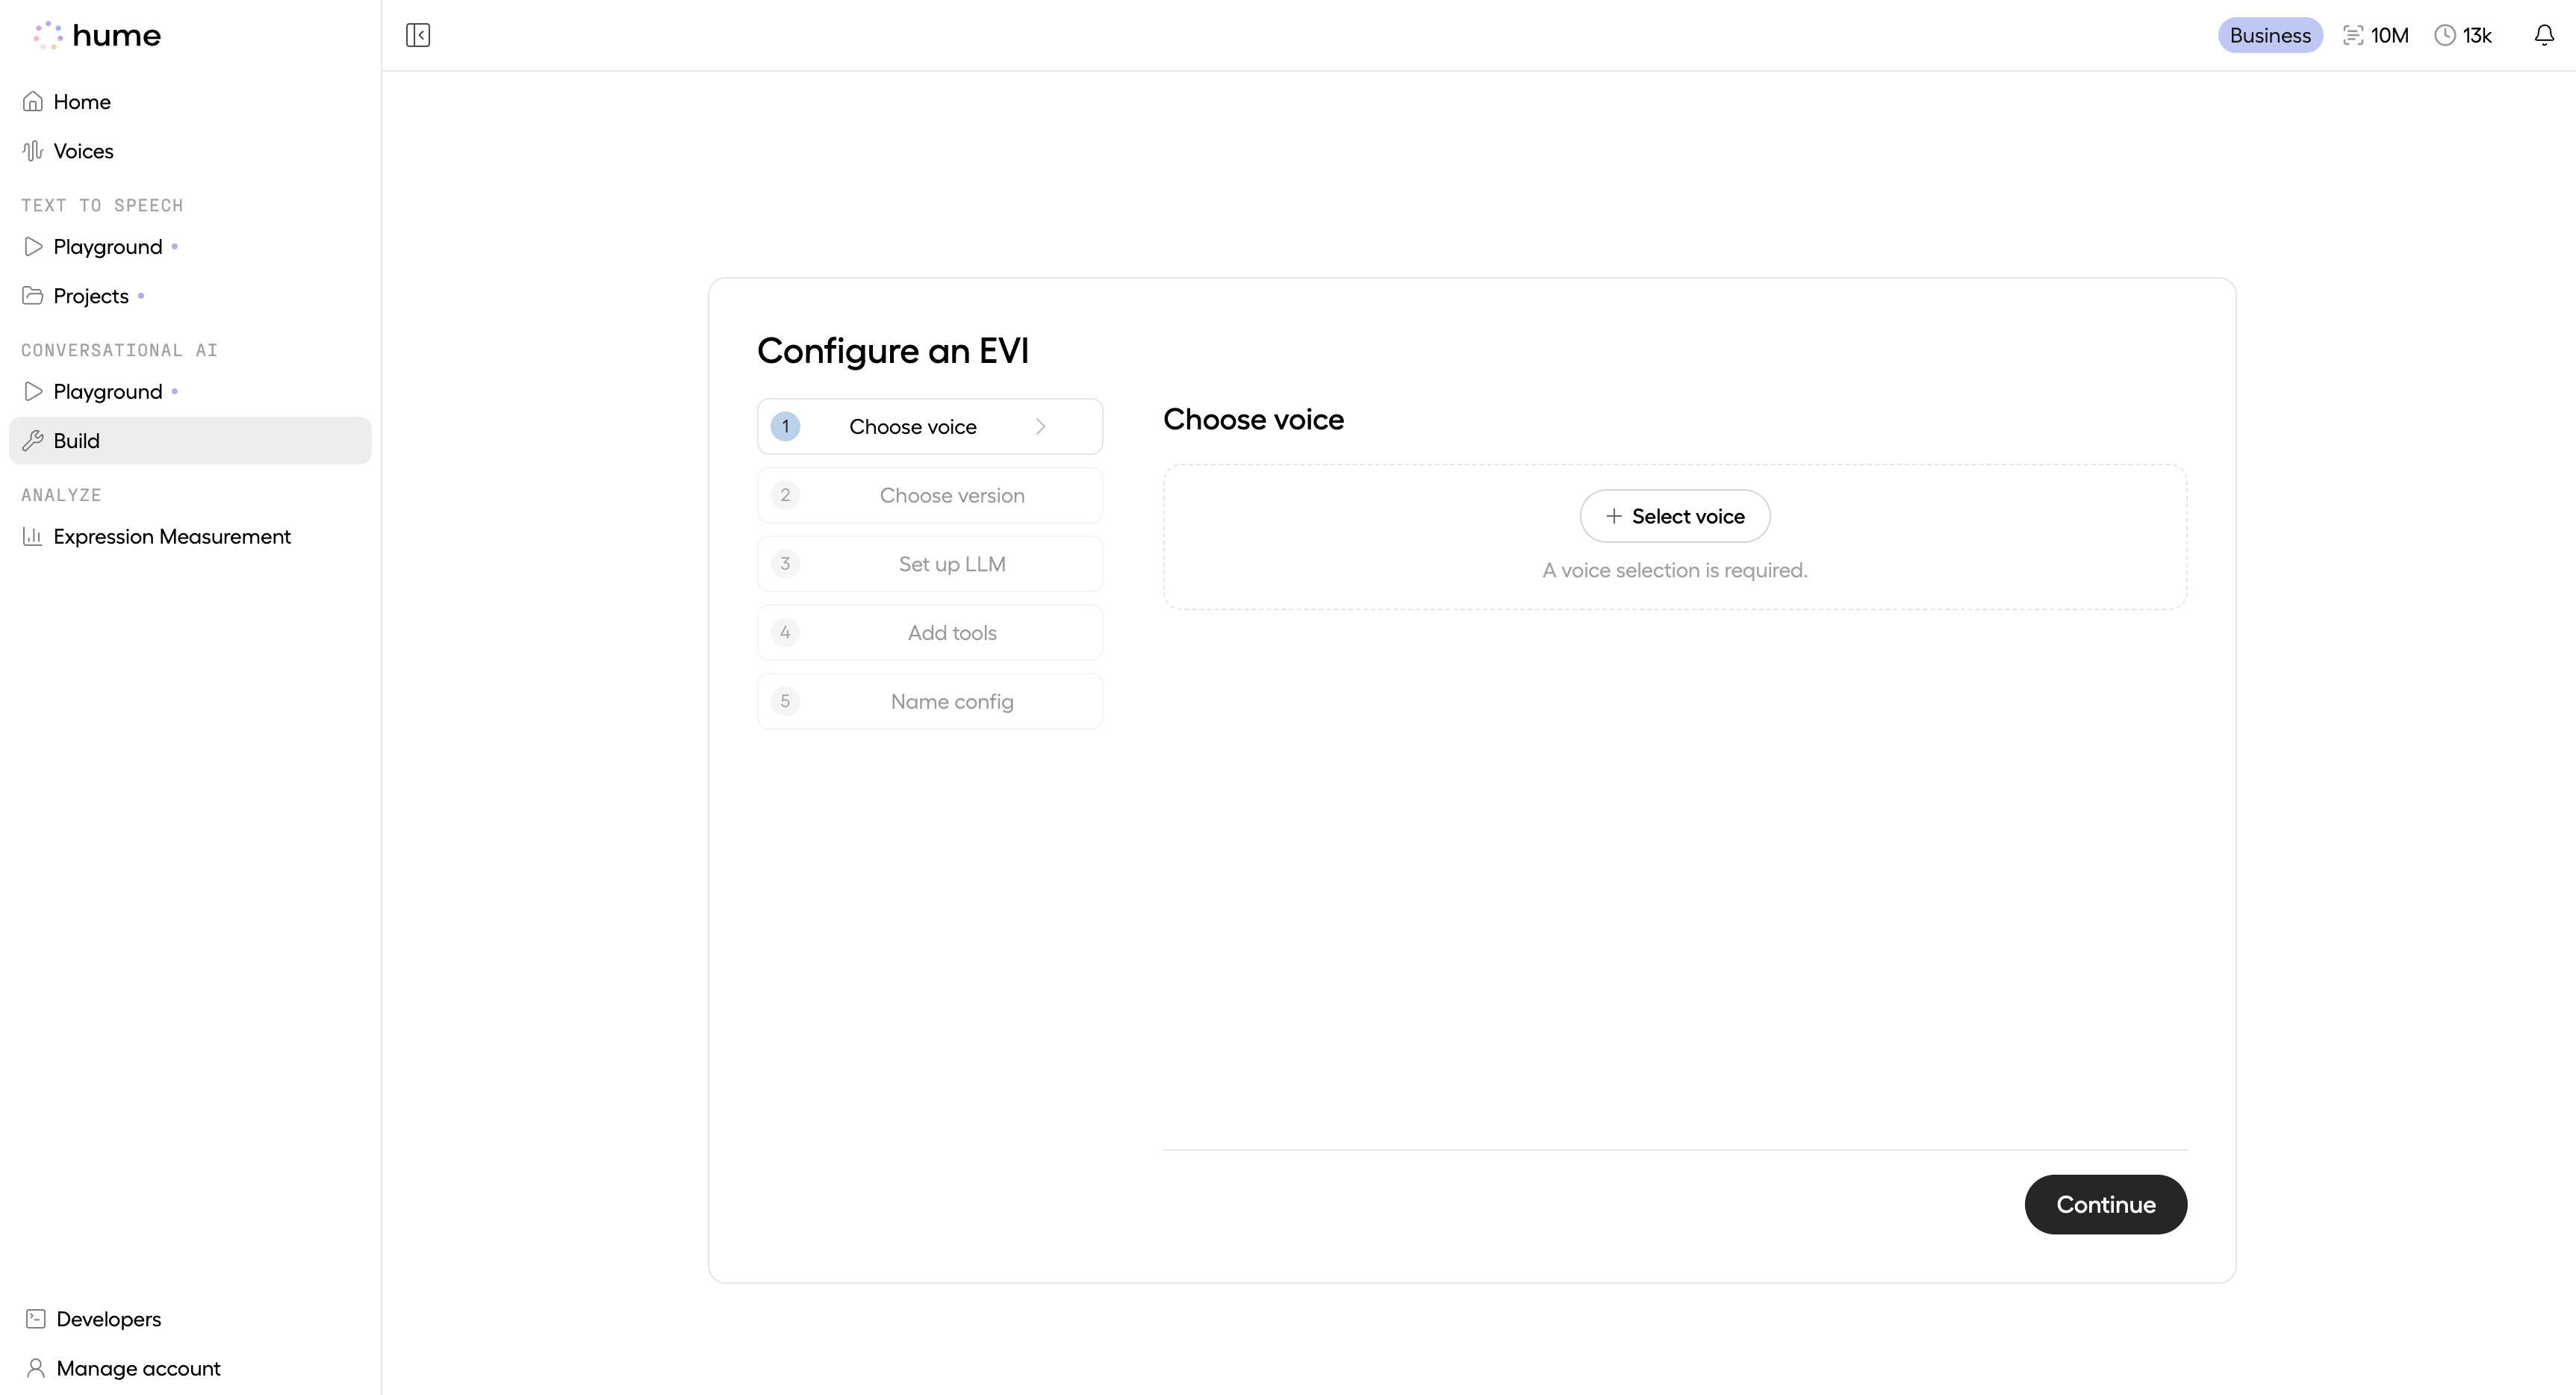This screenshot has height=1395, width=2576.
Task: Open Expression Measurement
Action: [x=171, y=537]
